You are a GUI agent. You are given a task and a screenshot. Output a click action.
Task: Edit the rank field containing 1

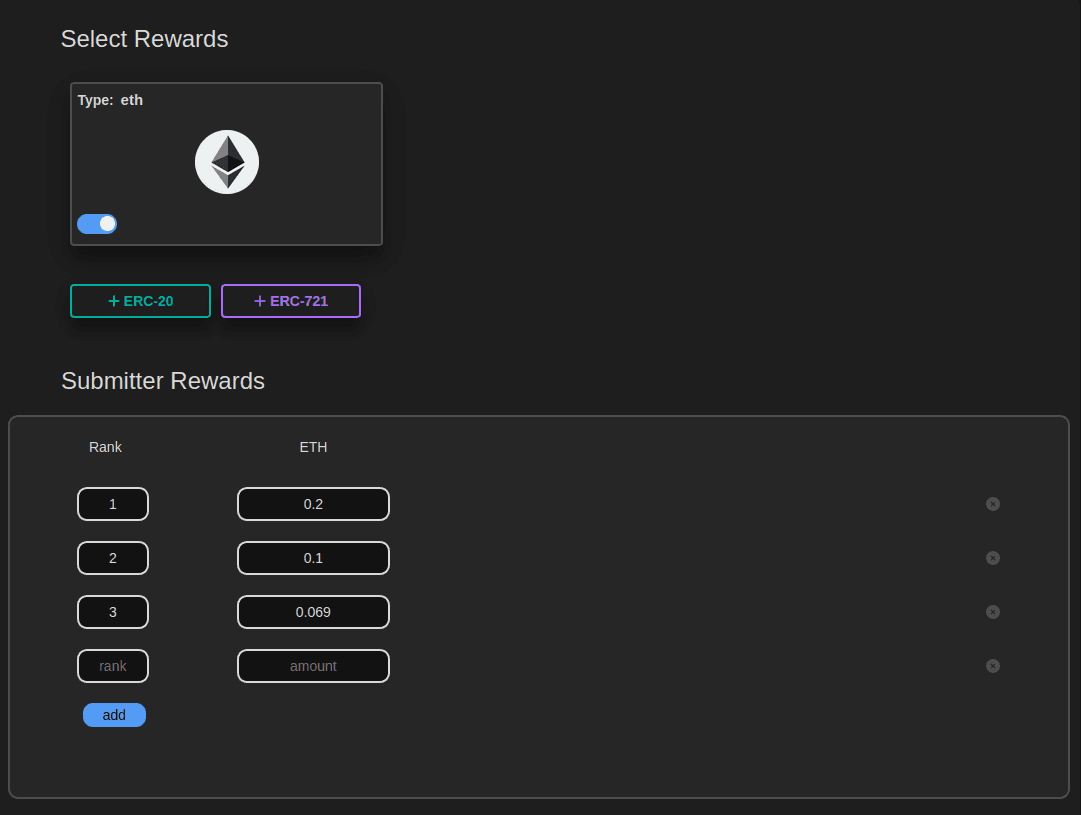(x=113, y=504)
